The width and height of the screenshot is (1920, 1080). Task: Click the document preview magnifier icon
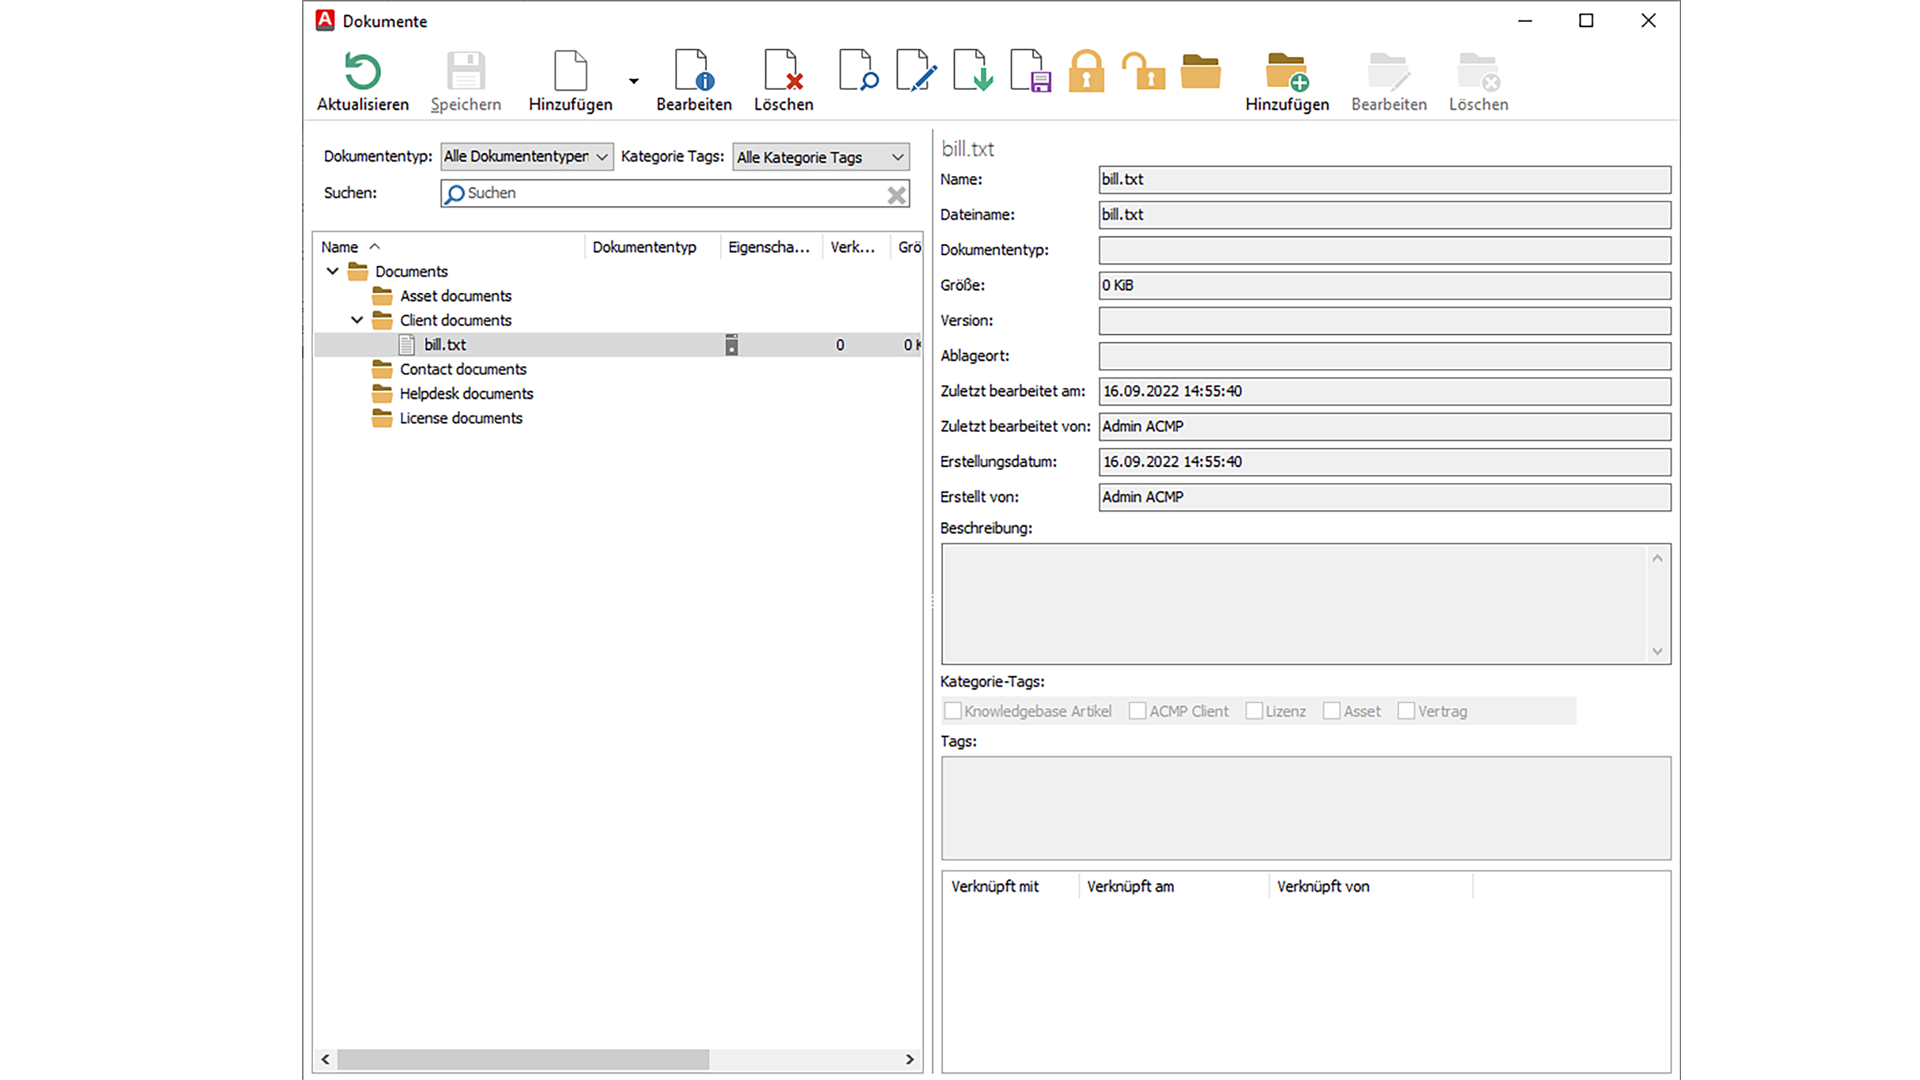coord(858,71)
